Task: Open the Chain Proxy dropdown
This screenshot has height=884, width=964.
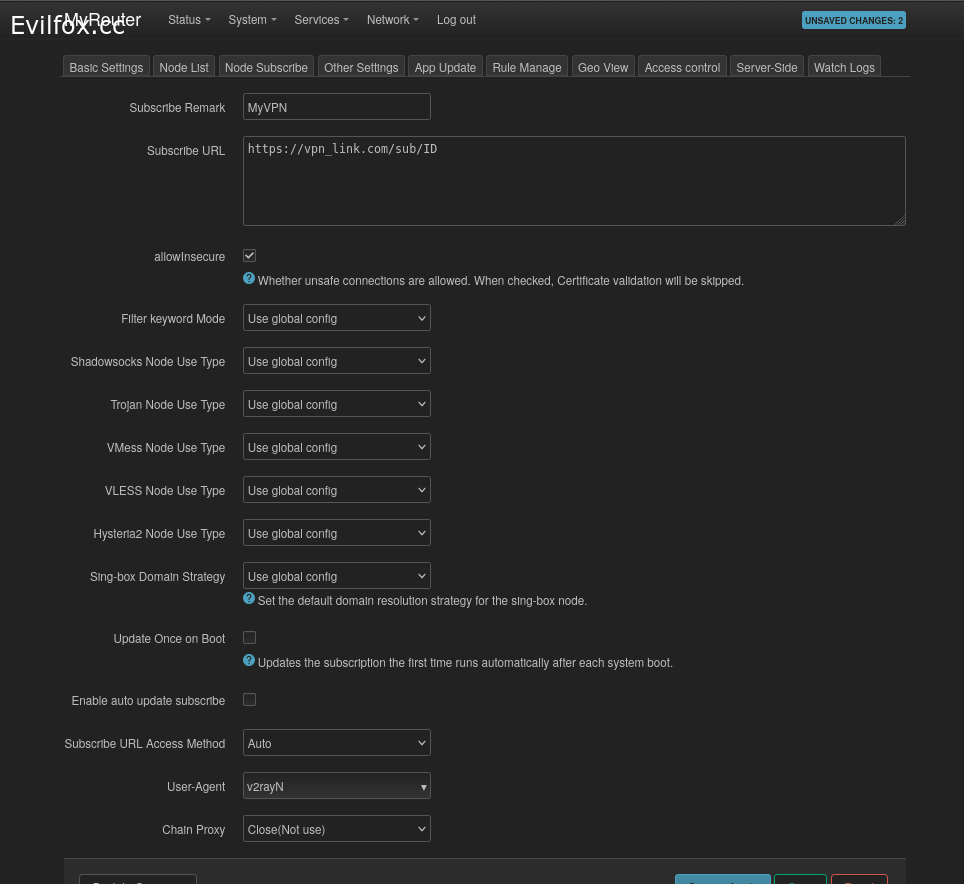Action: coord(336,829)
